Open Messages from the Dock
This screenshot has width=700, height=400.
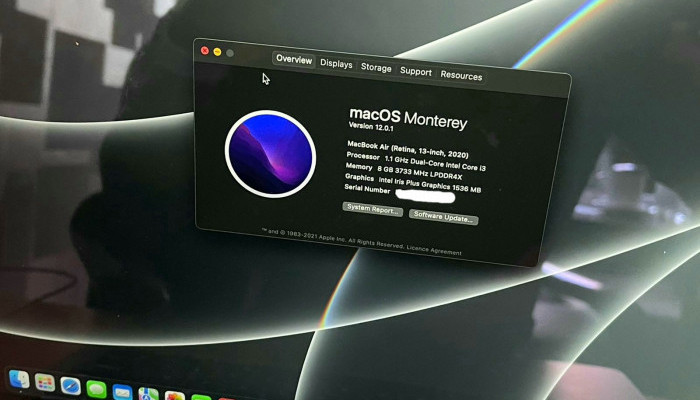[x=96, y=390]
